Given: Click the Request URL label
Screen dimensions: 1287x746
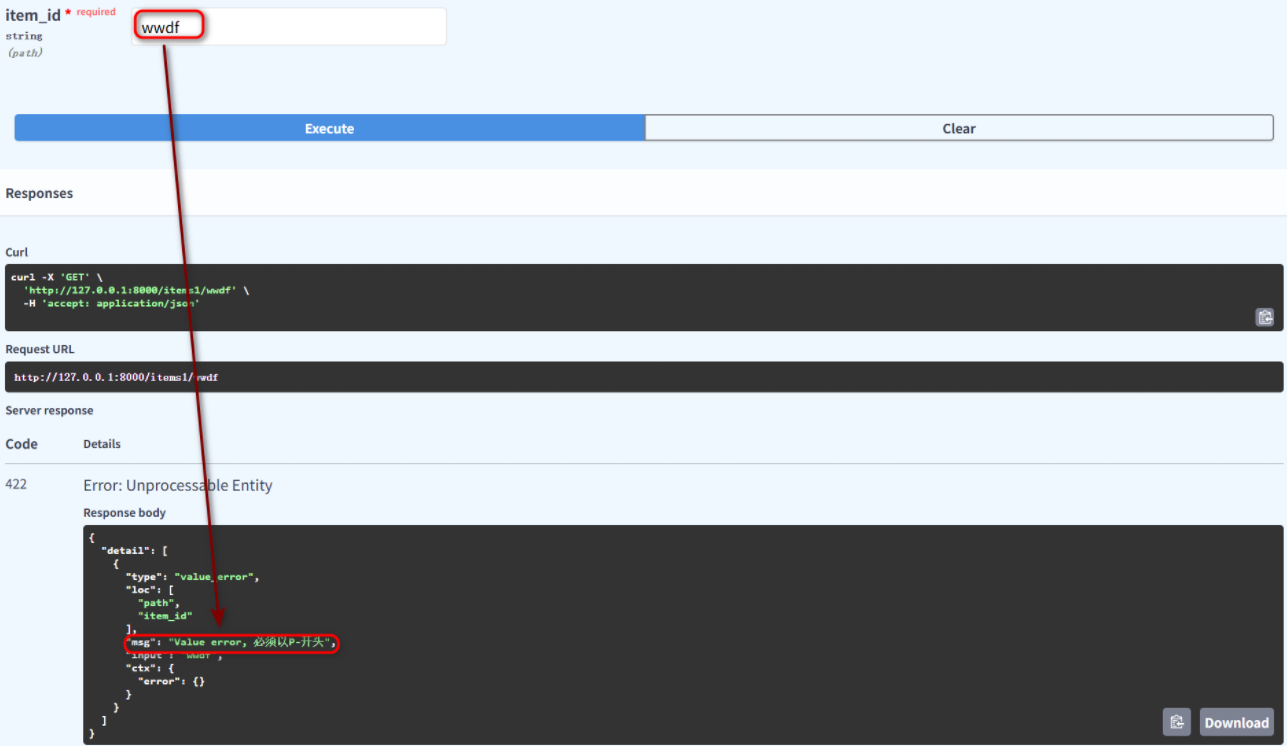Looking at the screenshot, I should tap(40, 349).
